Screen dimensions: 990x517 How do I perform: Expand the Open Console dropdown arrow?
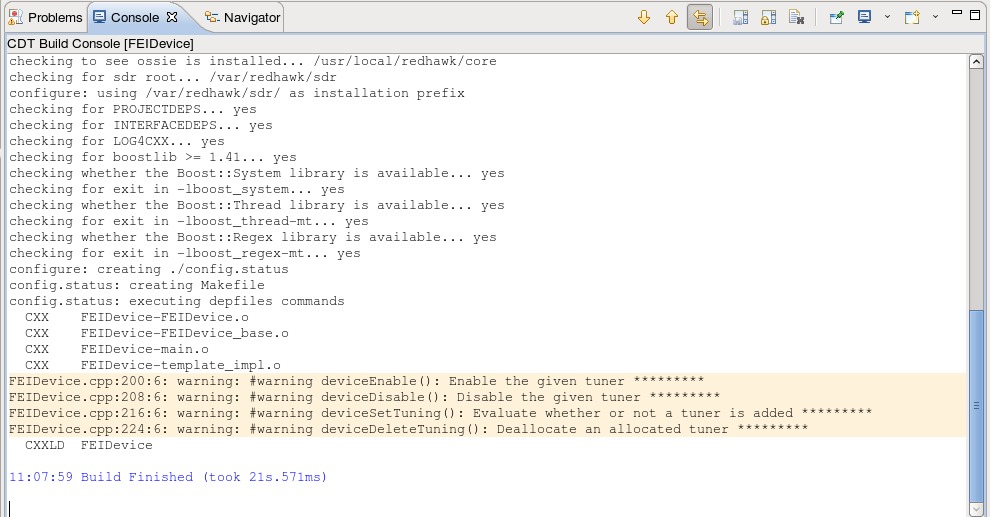coord(935,17)
